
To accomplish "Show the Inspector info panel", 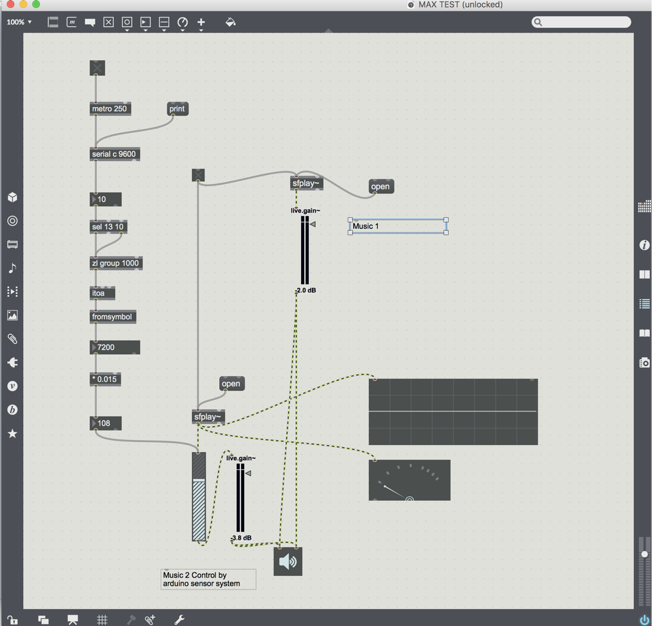I will click(644, 245).
